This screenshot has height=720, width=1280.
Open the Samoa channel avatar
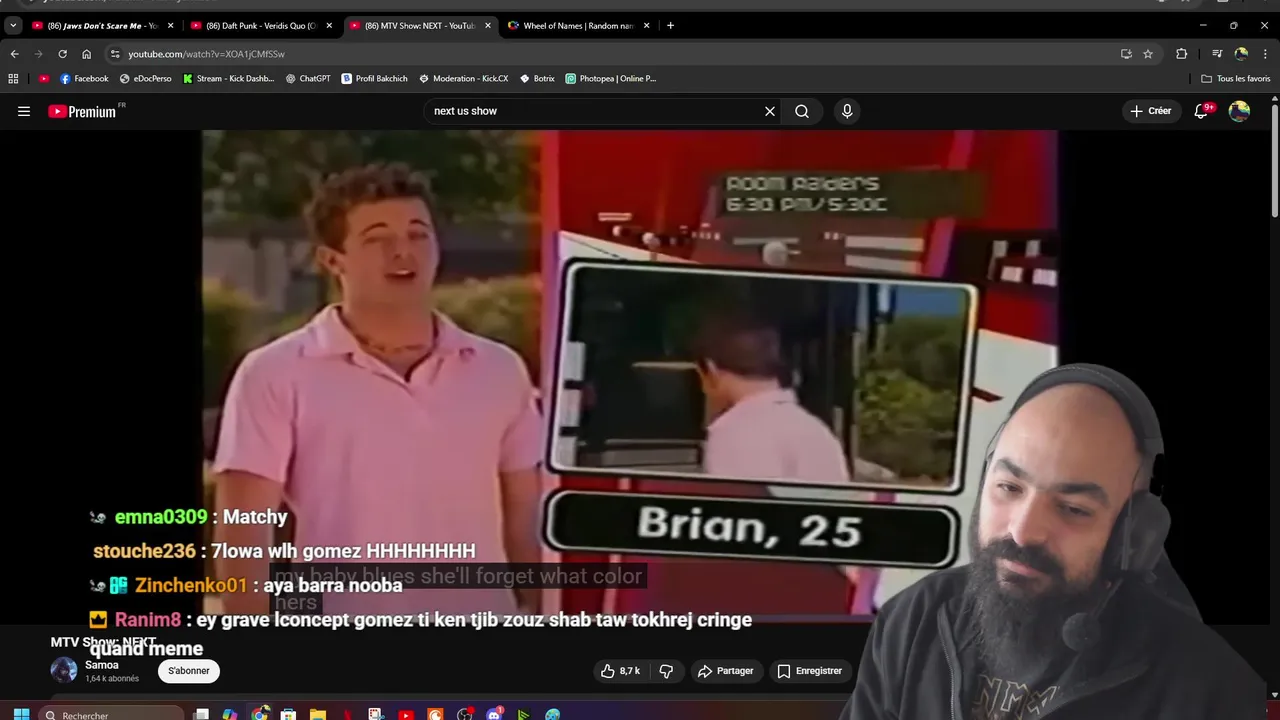64,670
